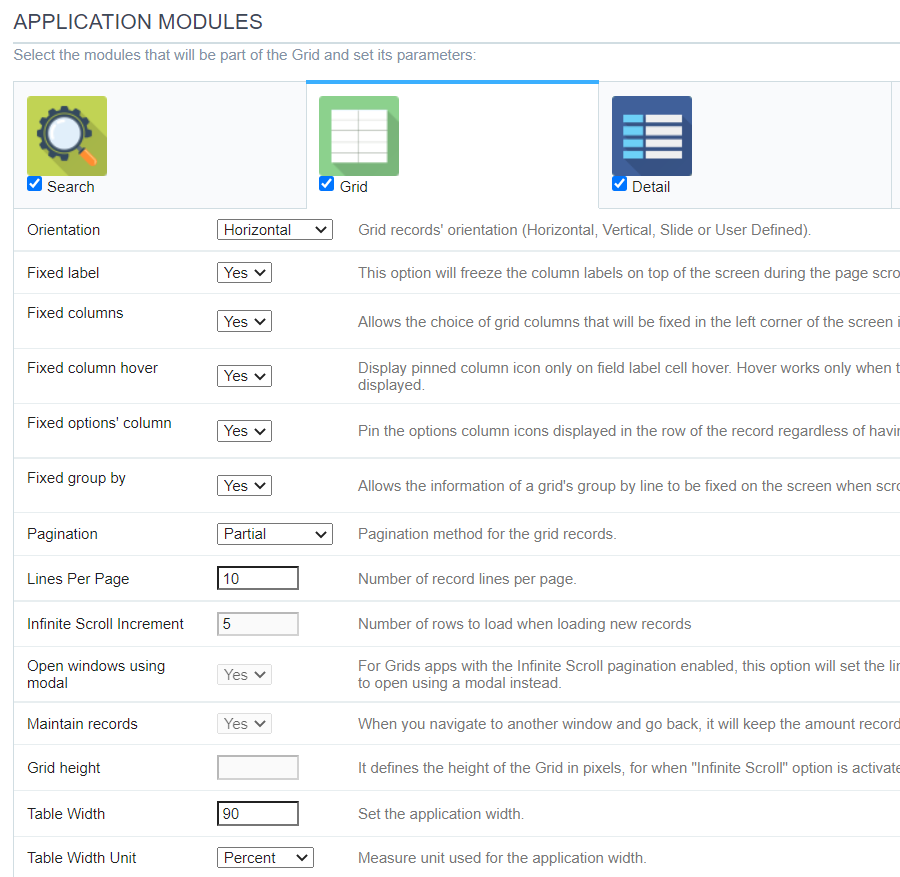
Task: Click the Search module magnifier icon
Action: point(66,135)
